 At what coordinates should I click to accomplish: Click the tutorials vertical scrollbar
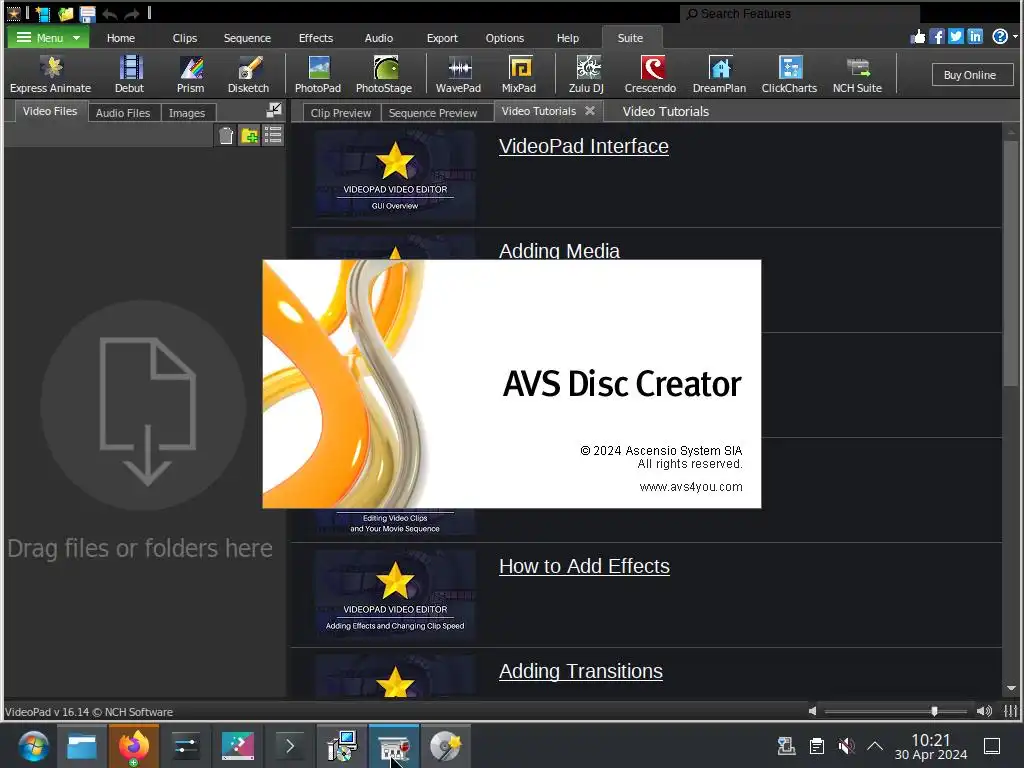coord(1011,261)
